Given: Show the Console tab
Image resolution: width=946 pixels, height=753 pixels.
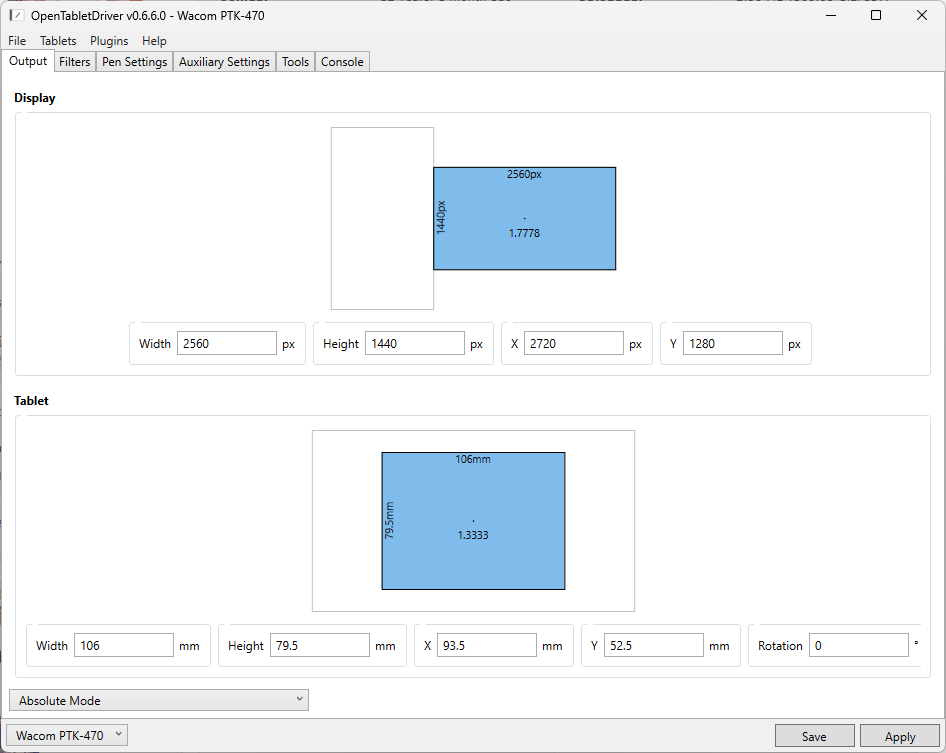Looking at the screenshot, I should click(342, 62).
